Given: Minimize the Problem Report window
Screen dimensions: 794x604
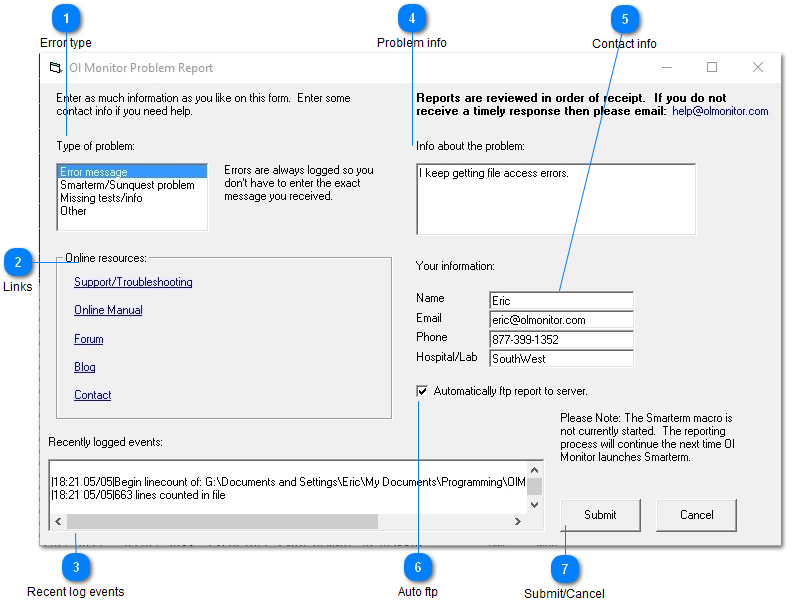Looking at the screenshot, I should click(x=667, y=67).
